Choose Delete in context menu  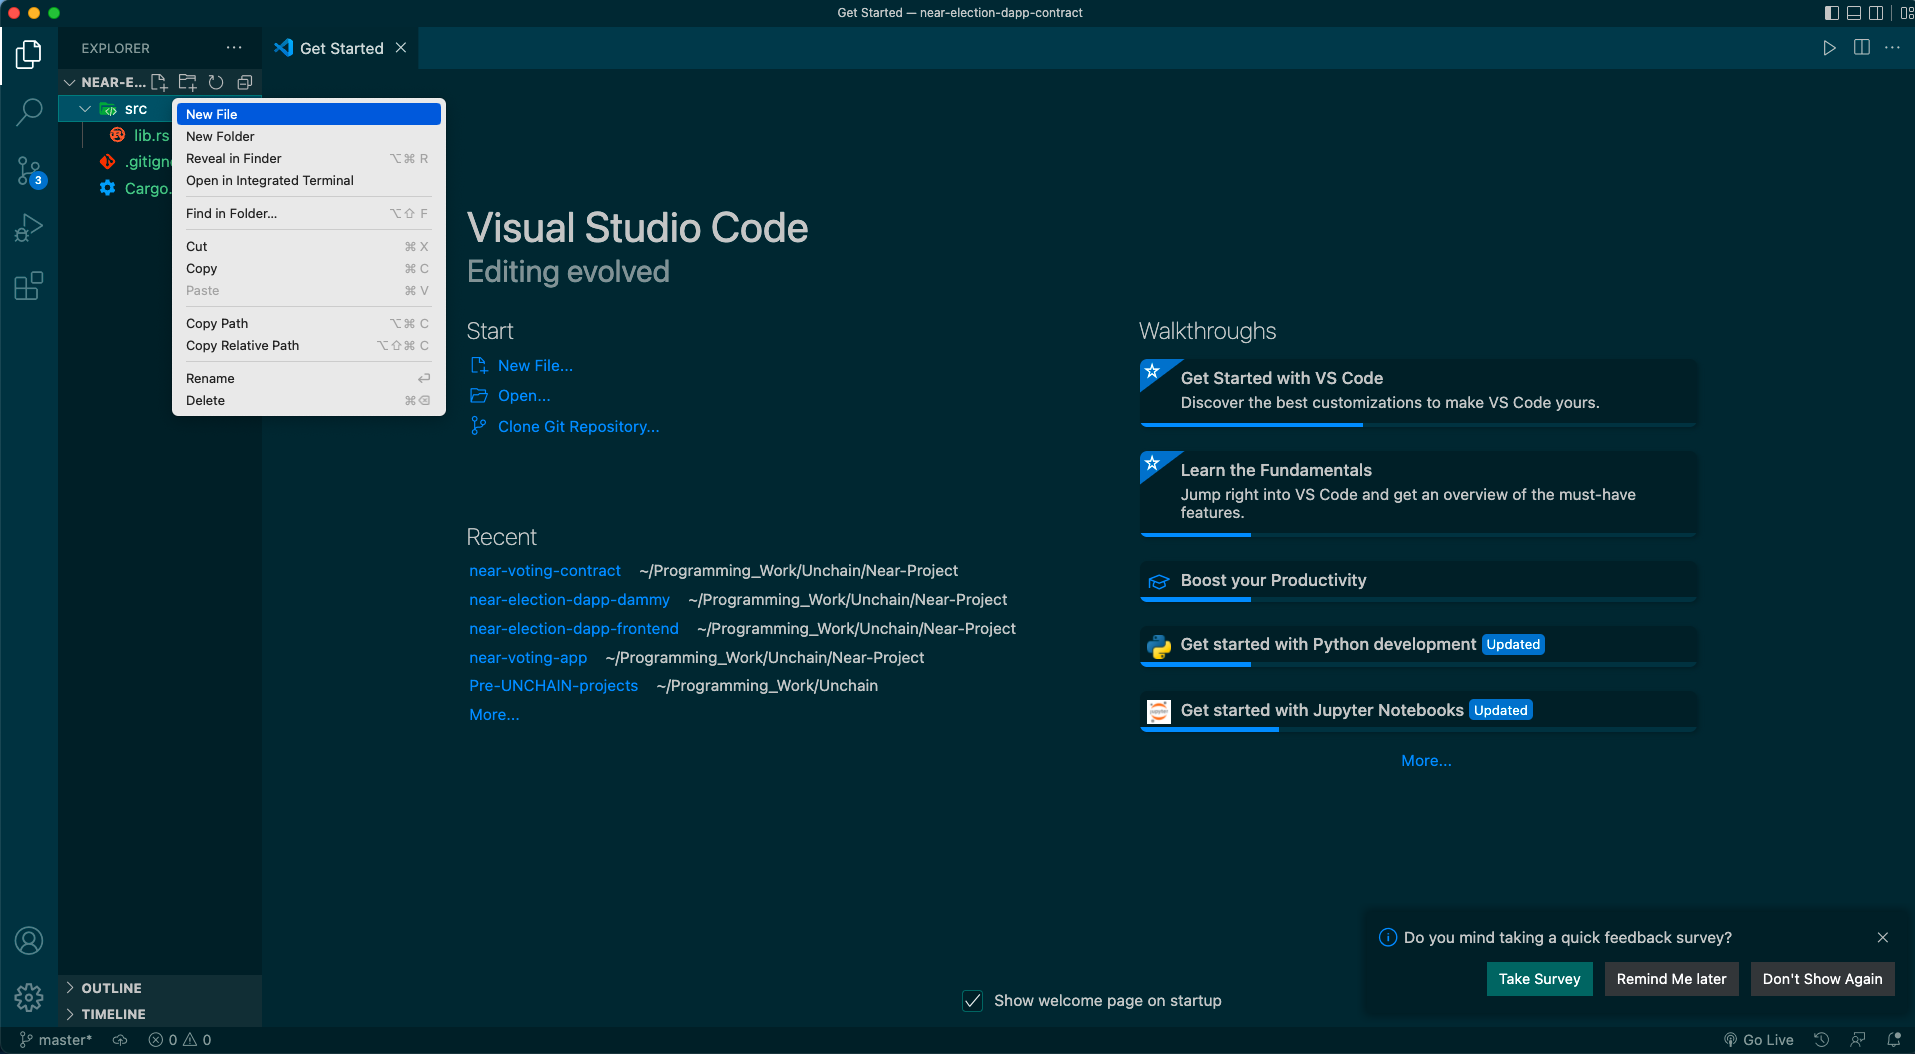(x=309, y=400)
